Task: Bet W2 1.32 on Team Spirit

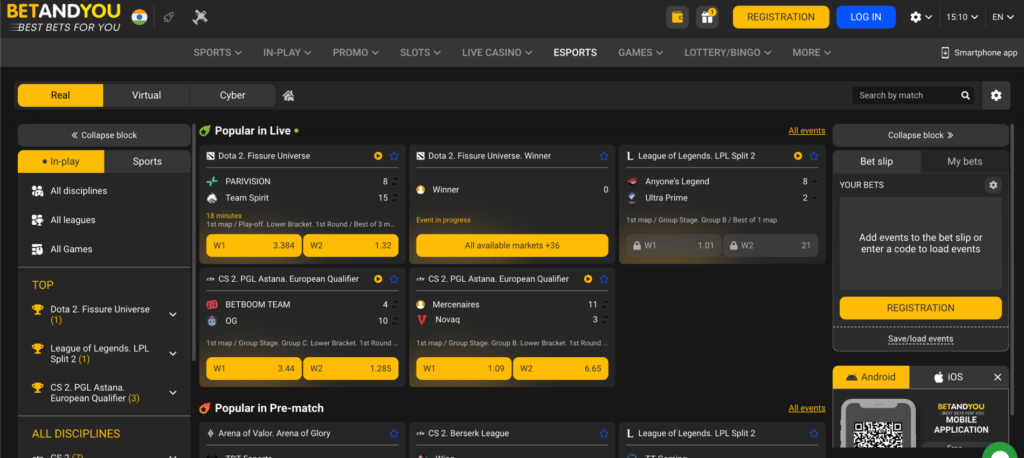Action: (351, 246)
